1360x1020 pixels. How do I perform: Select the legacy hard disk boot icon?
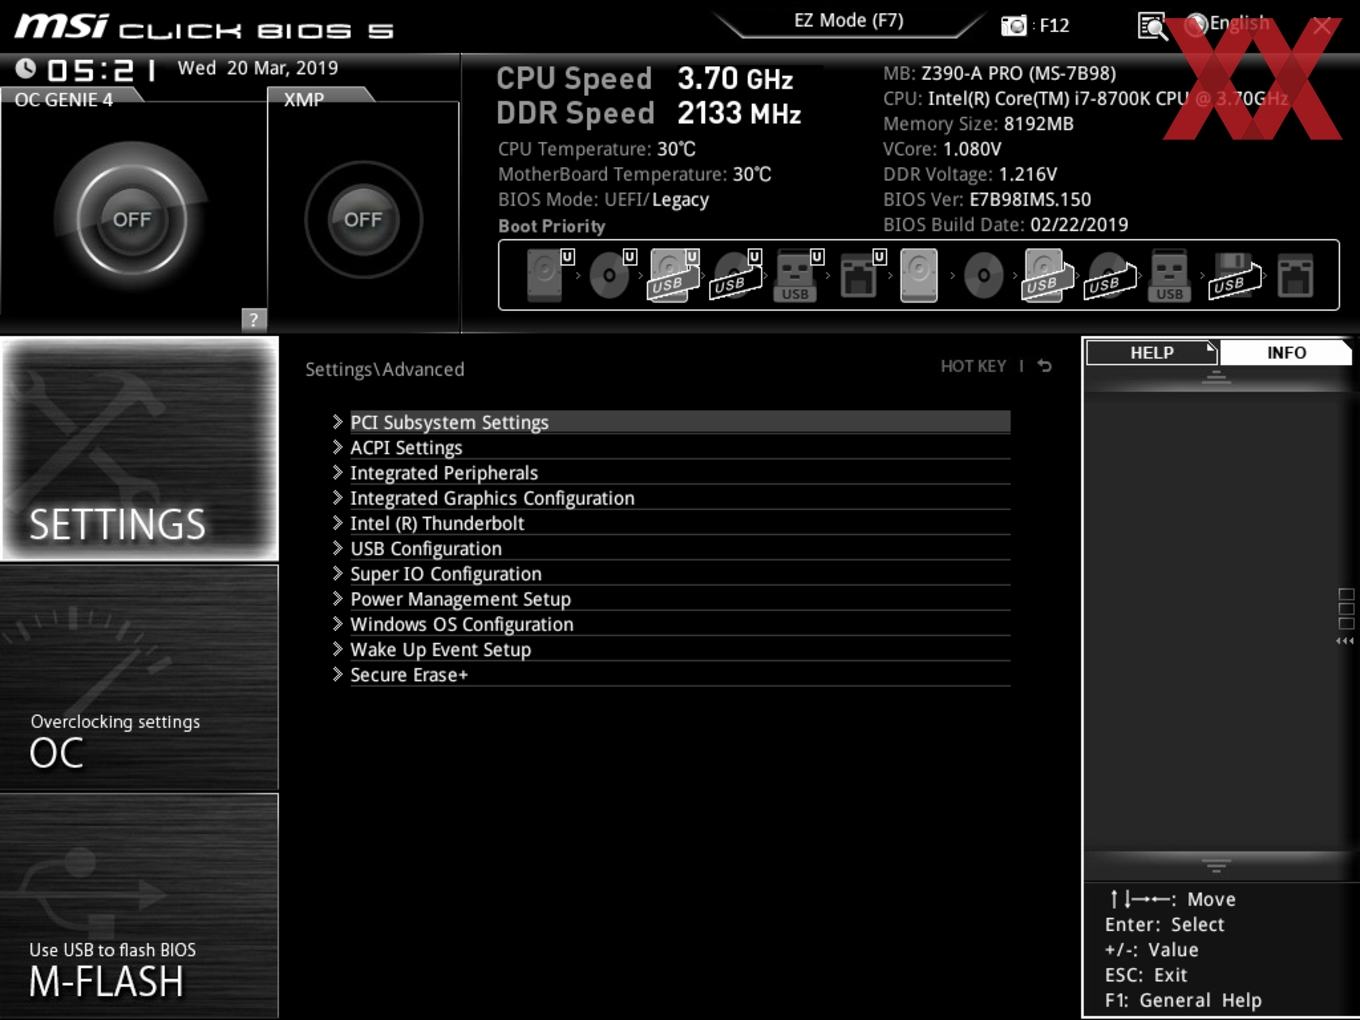(919, 274)
